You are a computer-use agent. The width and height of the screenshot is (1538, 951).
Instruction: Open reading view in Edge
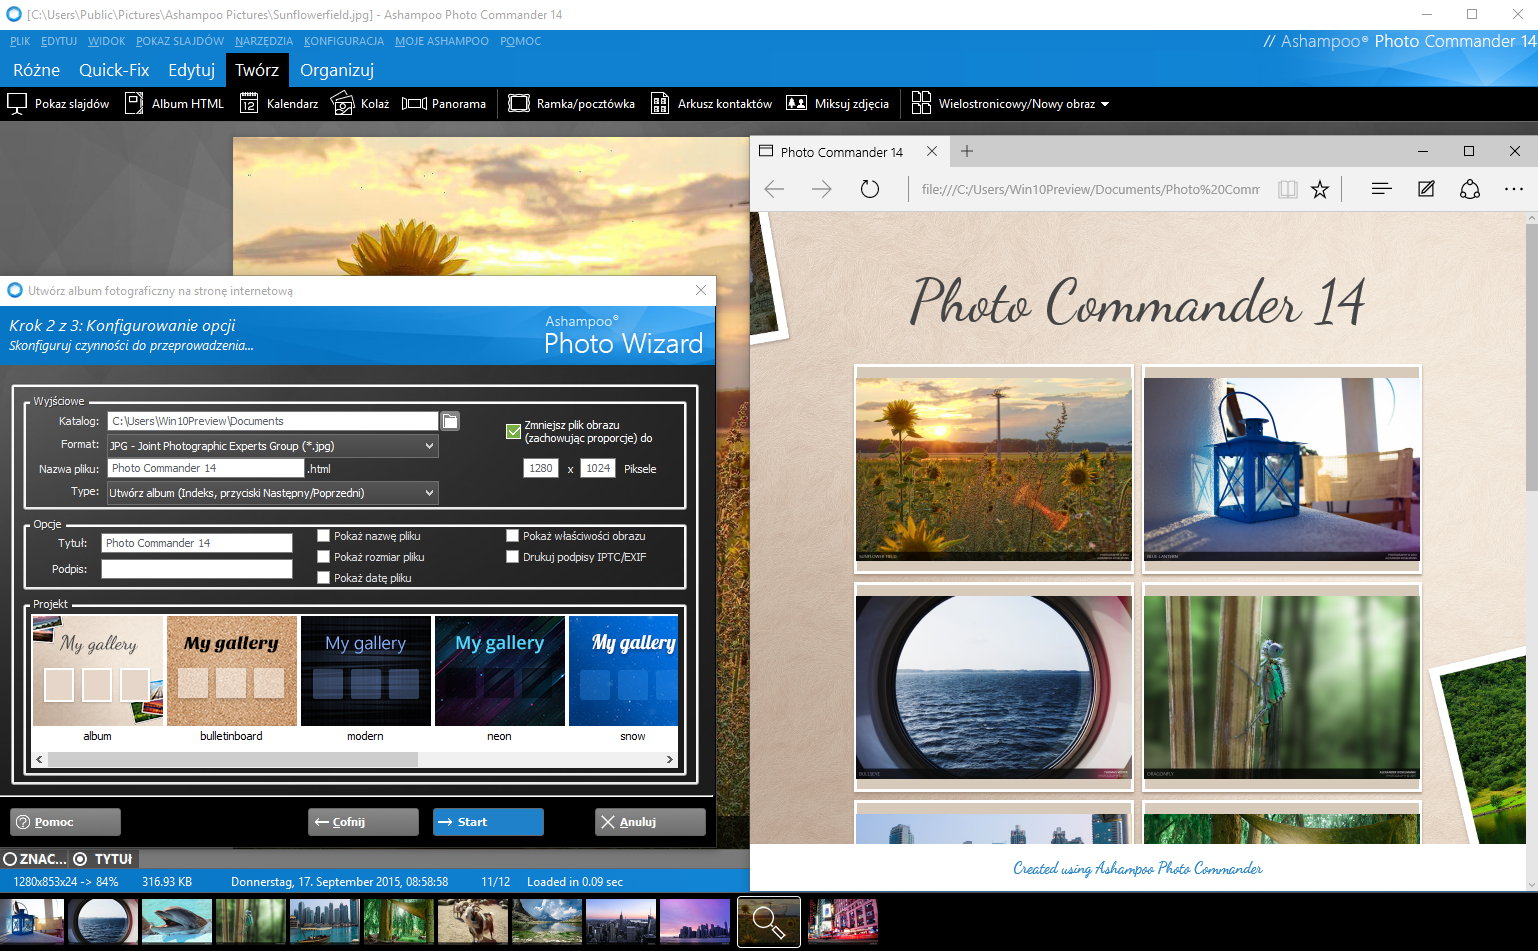1288,189
